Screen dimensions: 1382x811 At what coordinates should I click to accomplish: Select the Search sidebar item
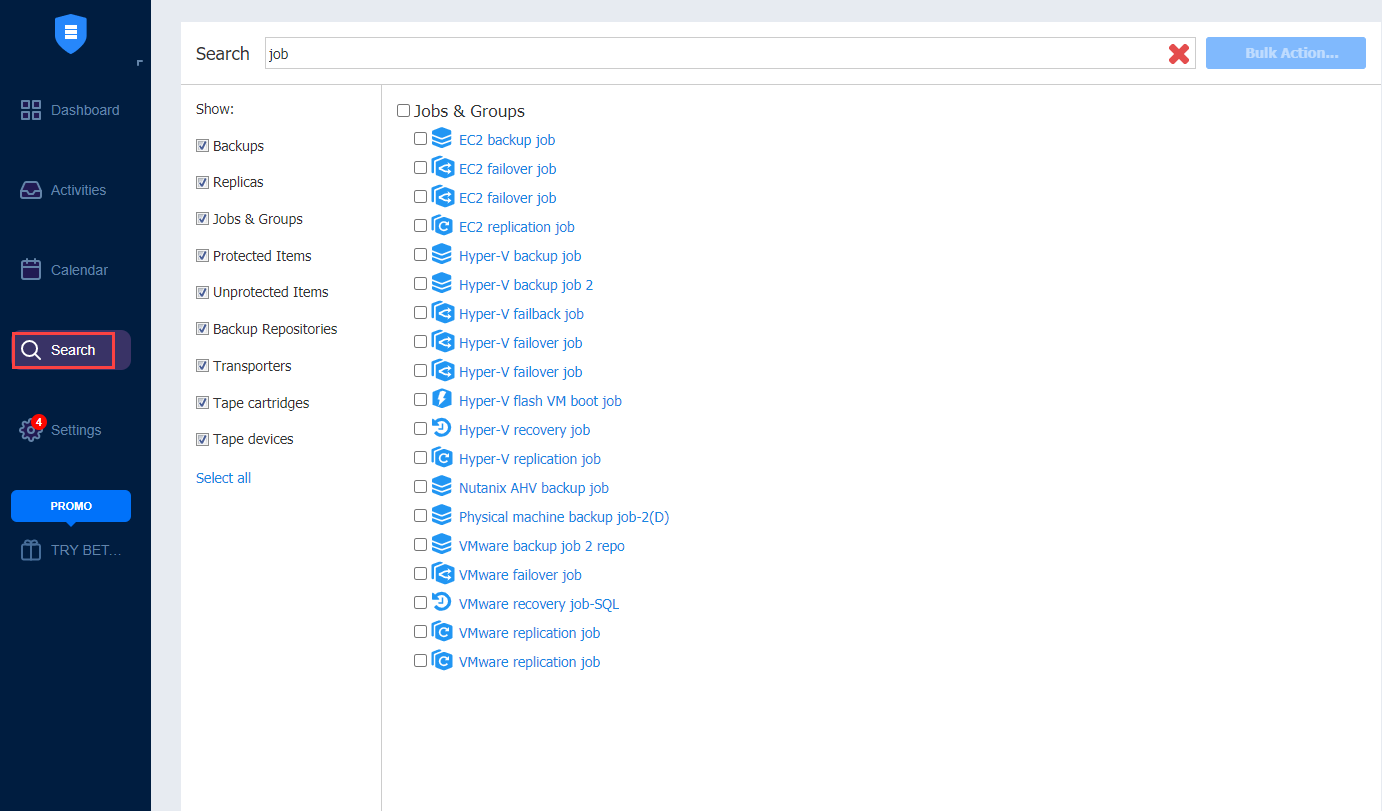click(x=70, y=350)
